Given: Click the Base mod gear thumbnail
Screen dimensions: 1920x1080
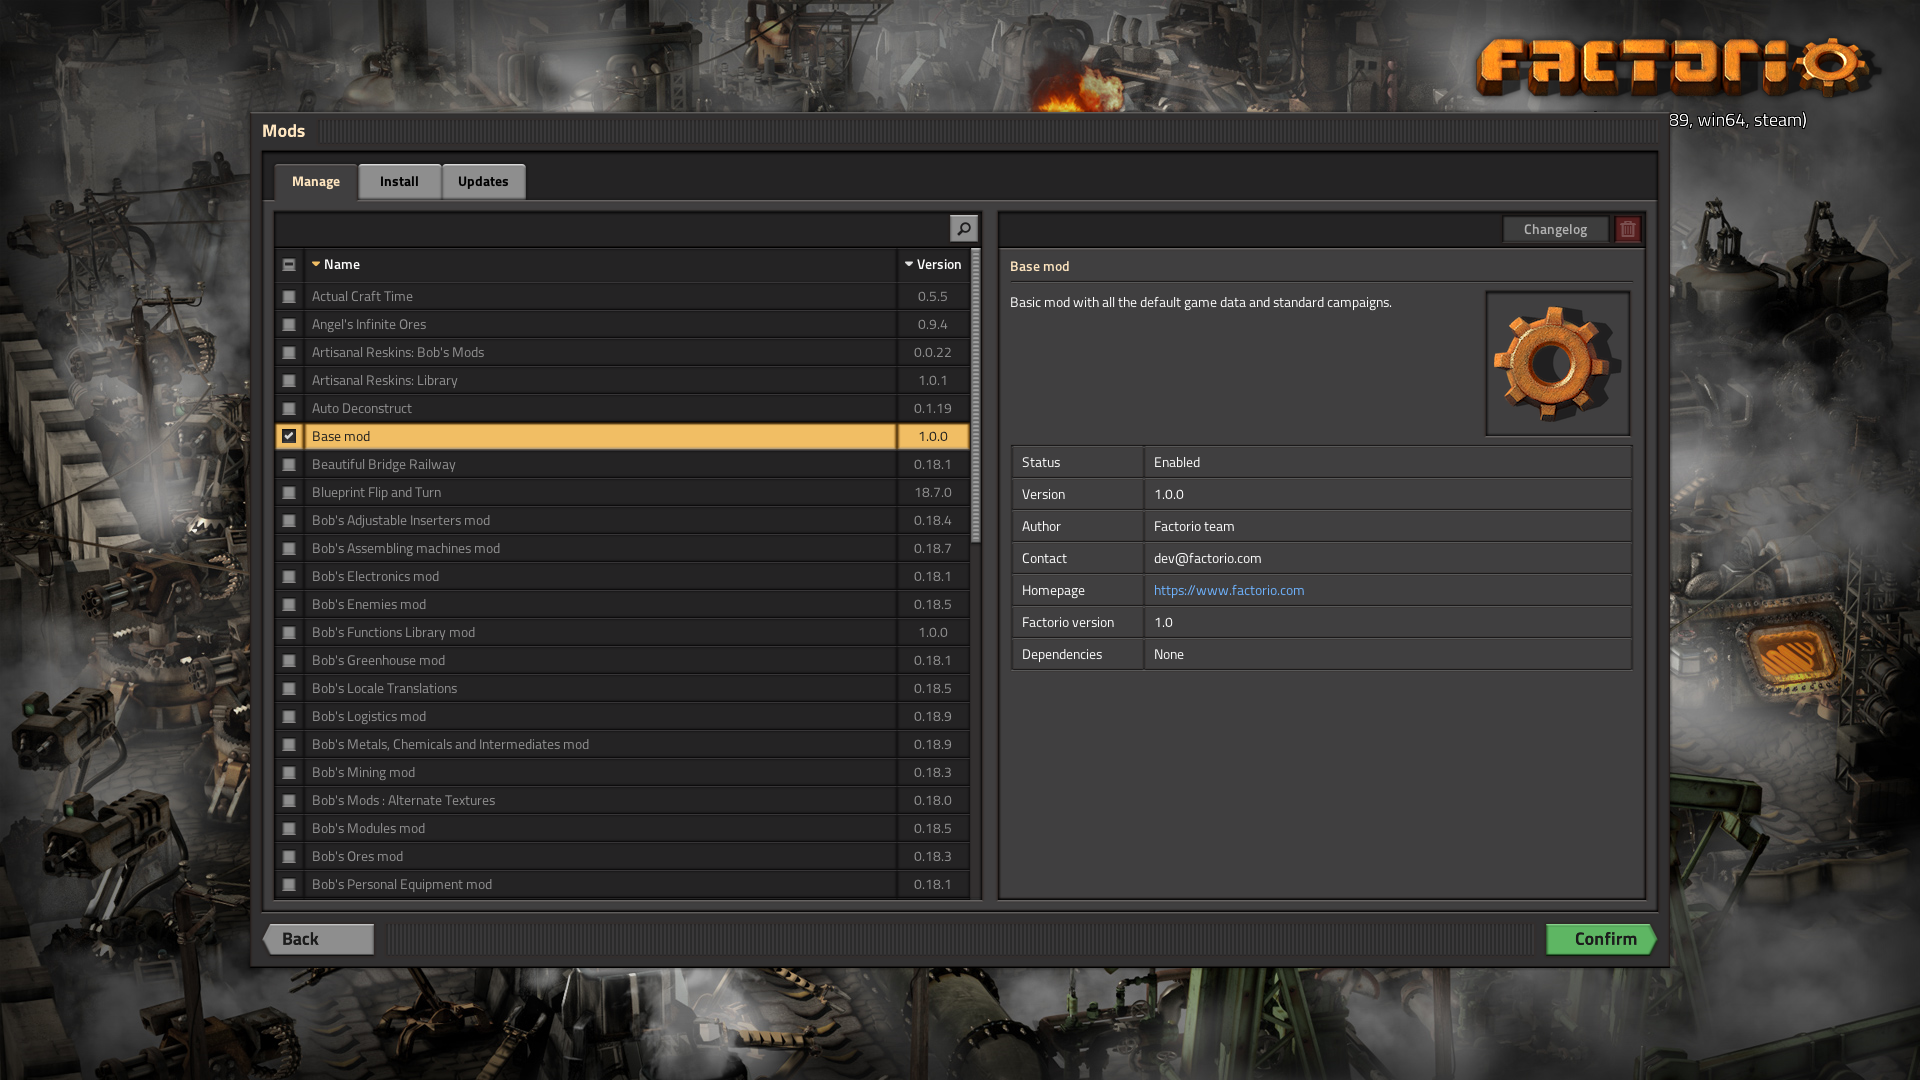Looking at the screenshot, I should (x=1557, y=364).
